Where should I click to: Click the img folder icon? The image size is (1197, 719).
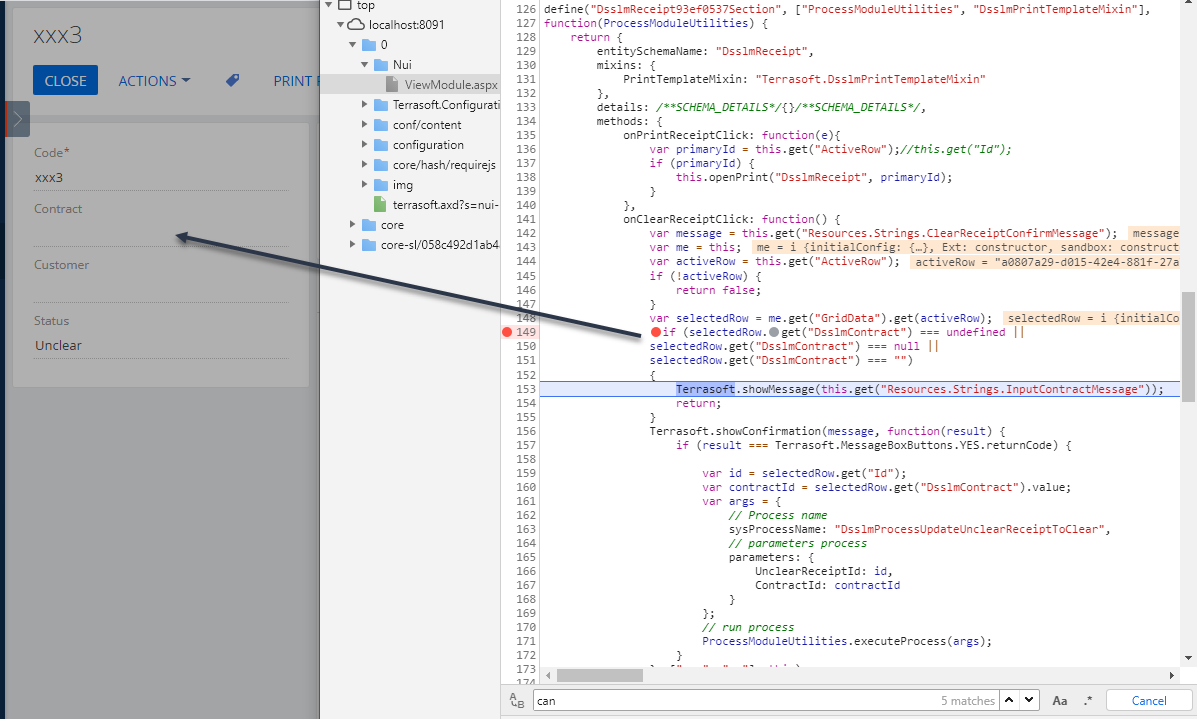pyautogui.click(x=381, y=185)
